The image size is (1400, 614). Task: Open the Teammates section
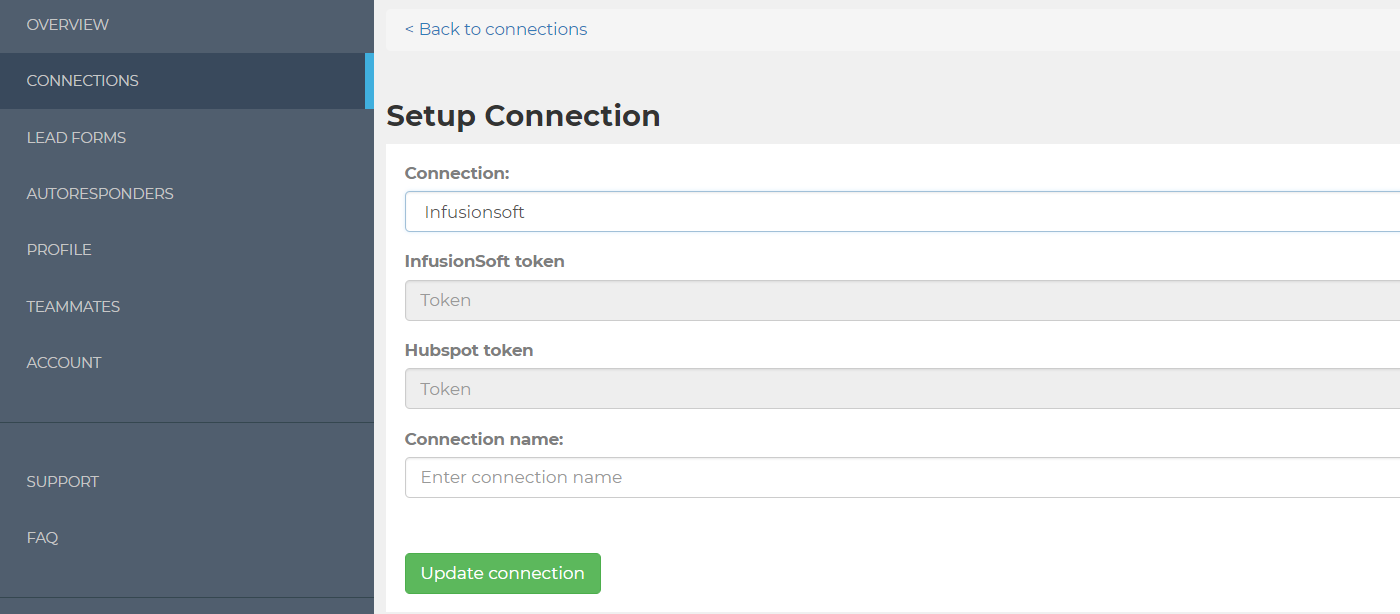tap(73, 307)
